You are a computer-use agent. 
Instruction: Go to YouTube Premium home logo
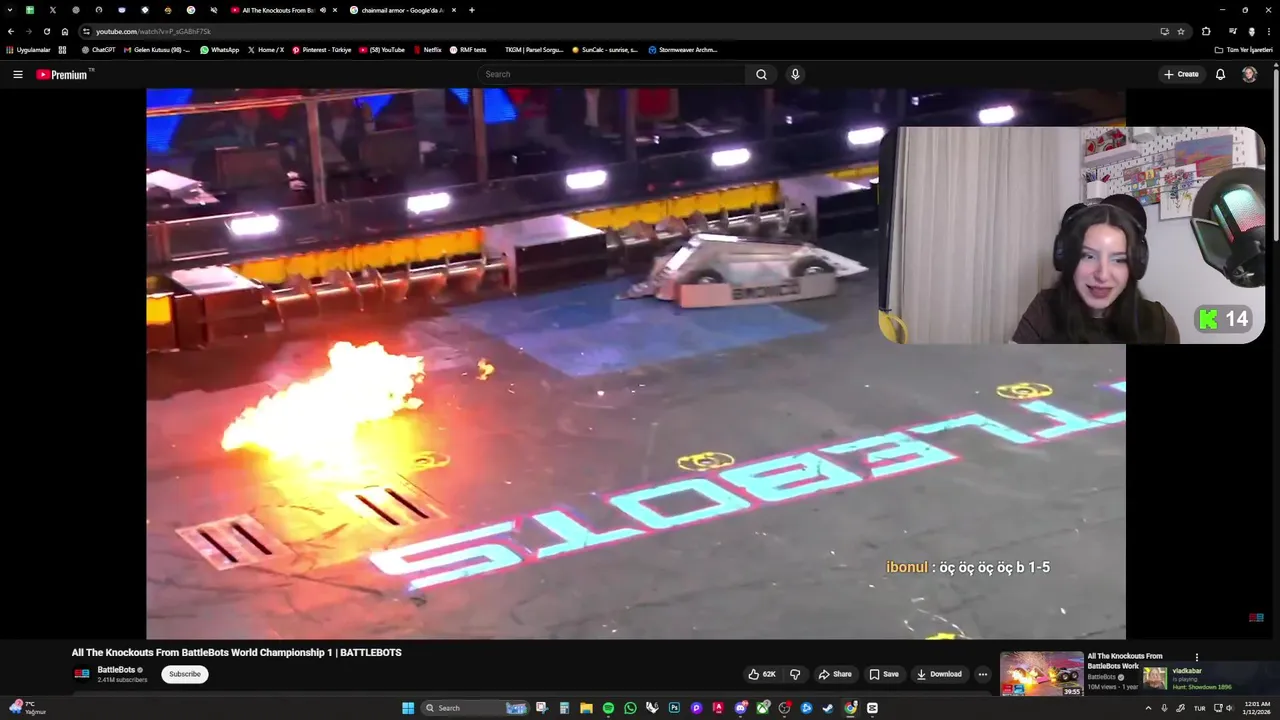[x=62, y=74]
